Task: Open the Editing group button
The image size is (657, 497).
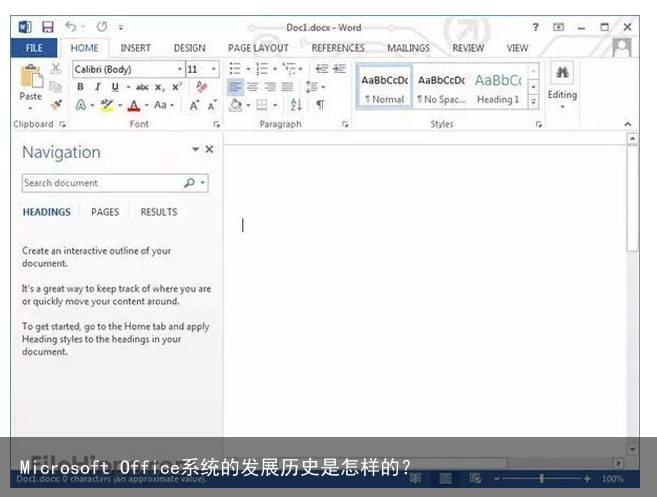Action: click(562, 87)
